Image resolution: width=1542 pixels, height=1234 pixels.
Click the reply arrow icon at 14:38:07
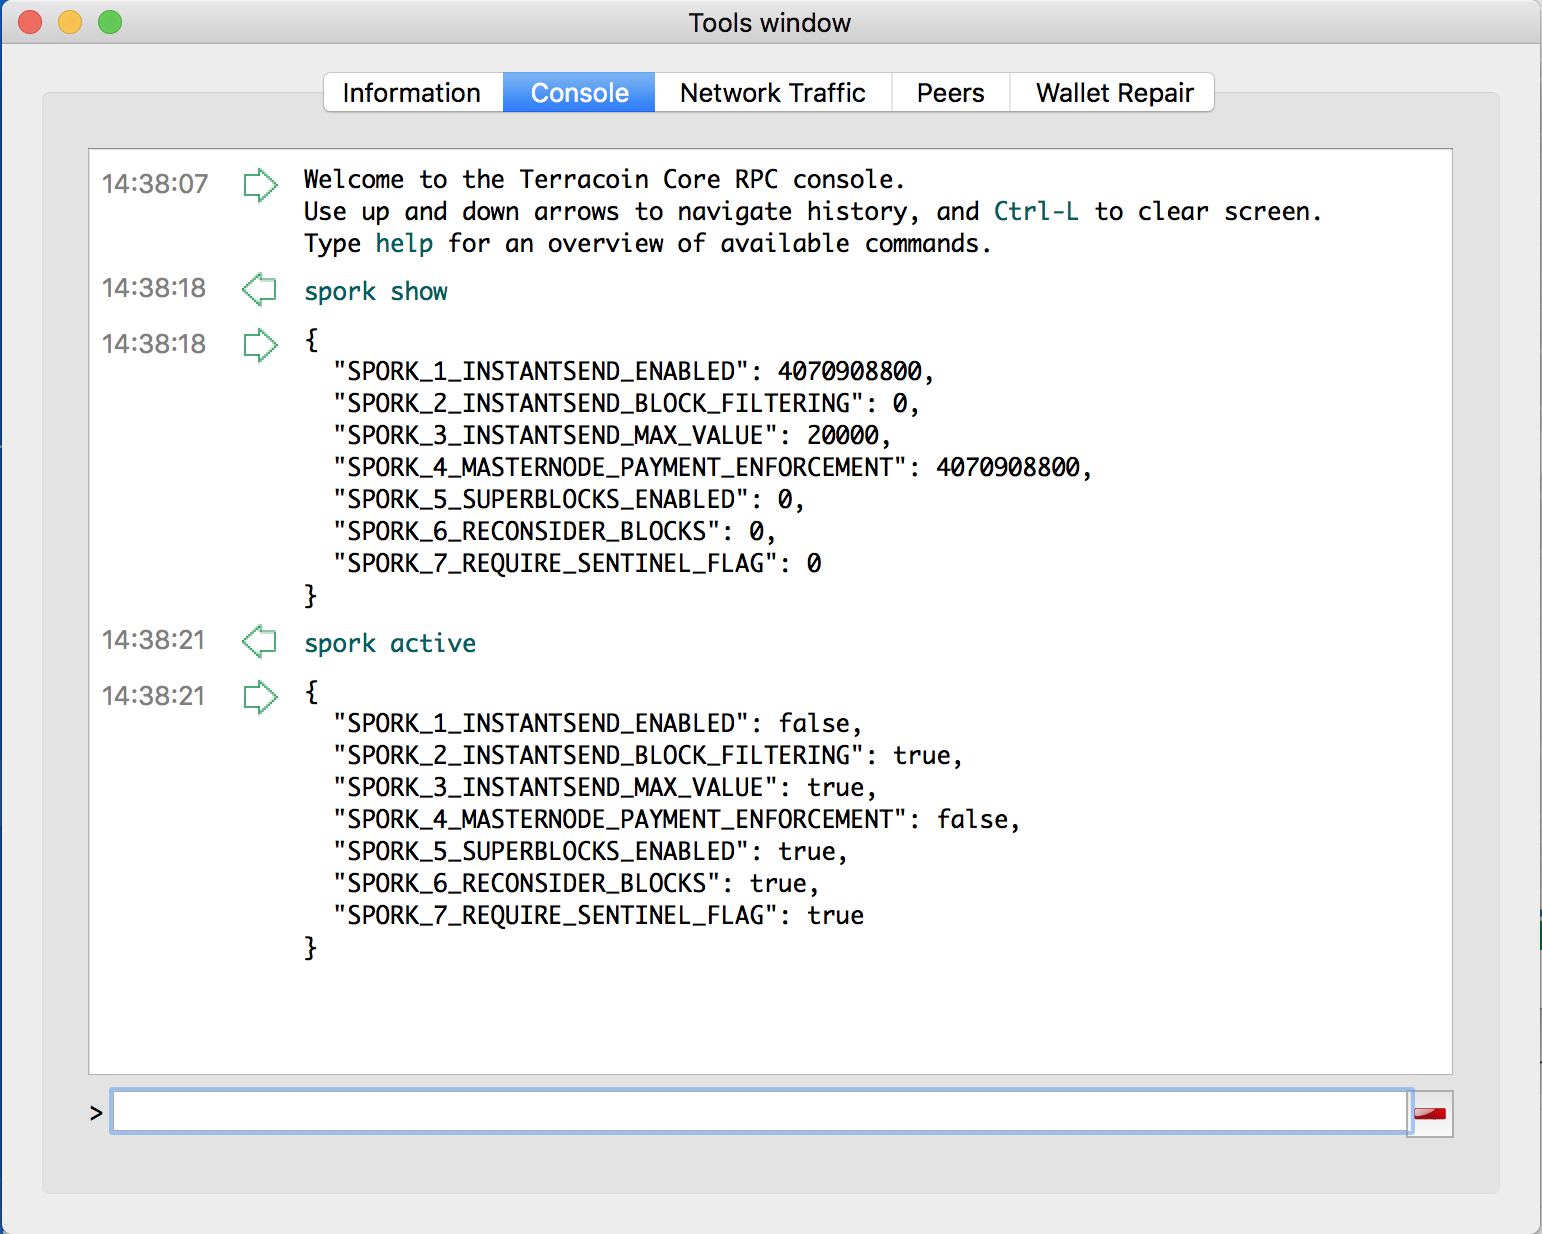[260, 184]
